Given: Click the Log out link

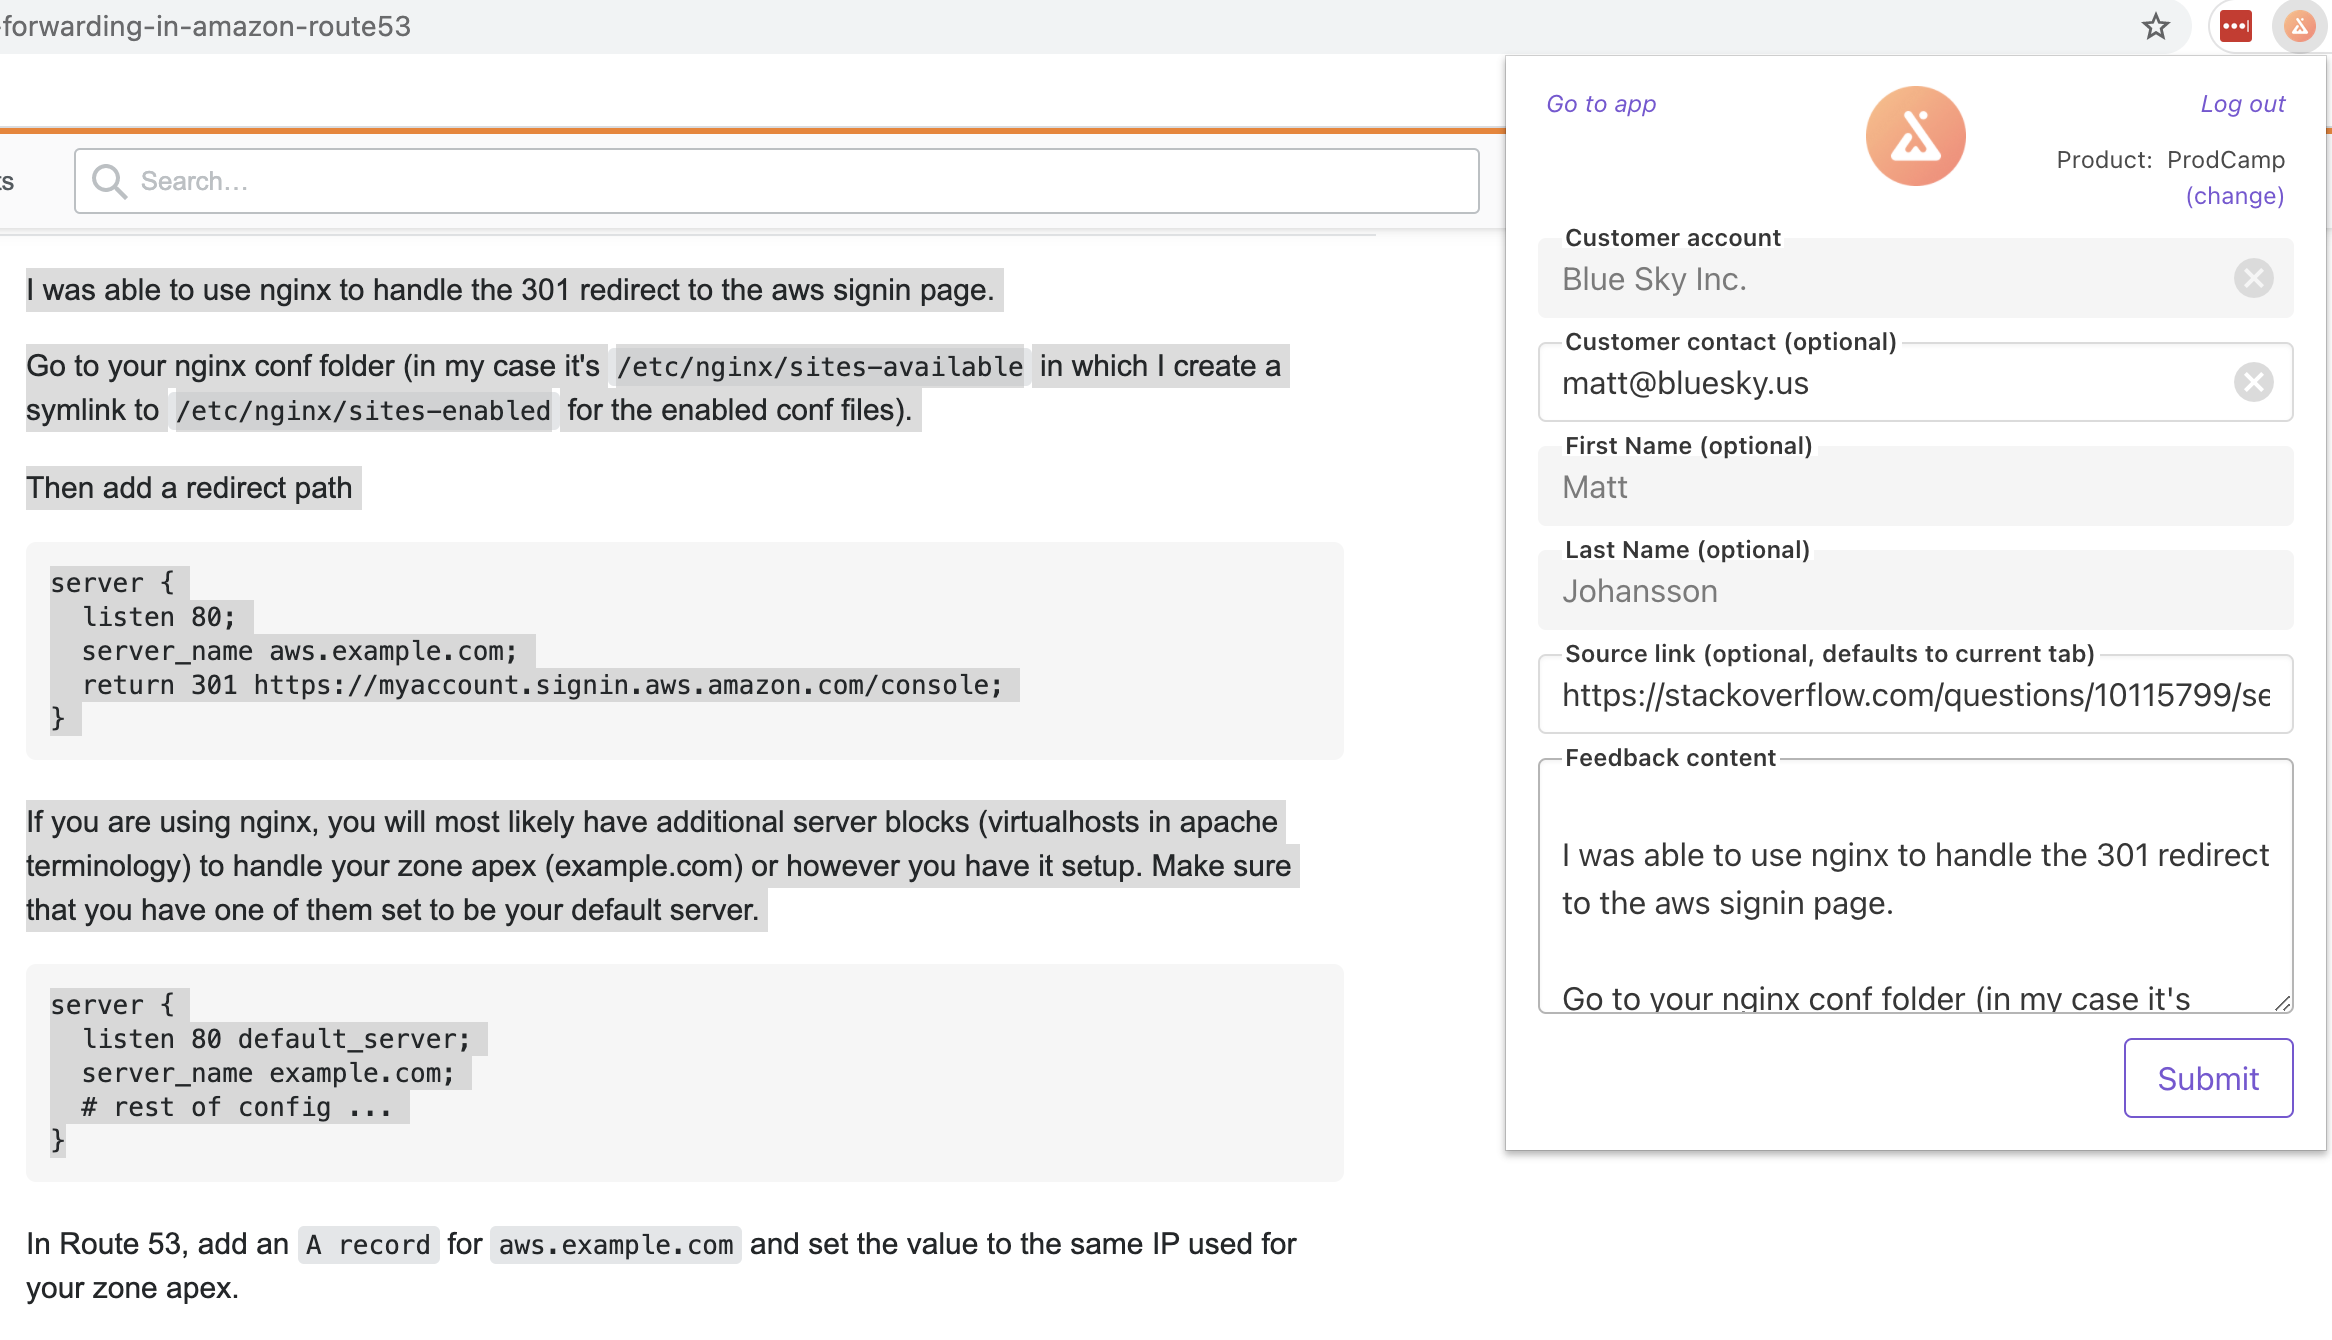Looking at the screenshot, I should 2242,104.
